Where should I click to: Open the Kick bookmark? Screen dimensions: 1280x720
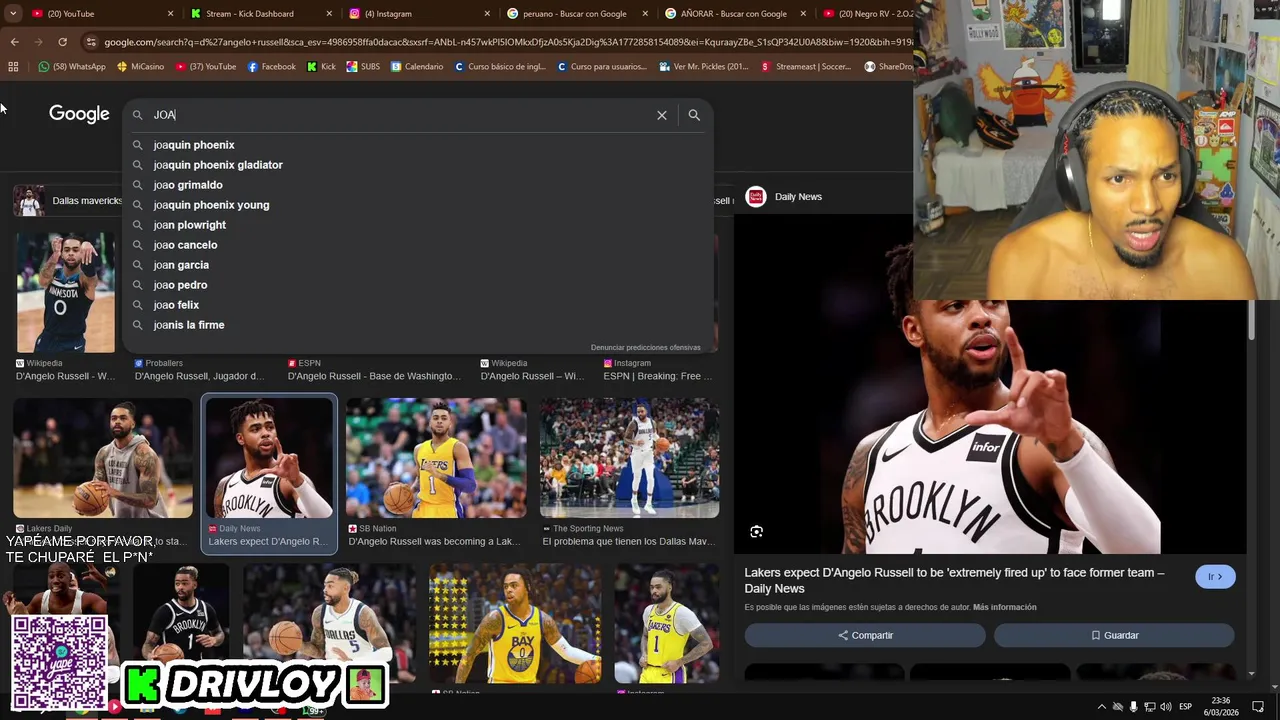(321, 67)
